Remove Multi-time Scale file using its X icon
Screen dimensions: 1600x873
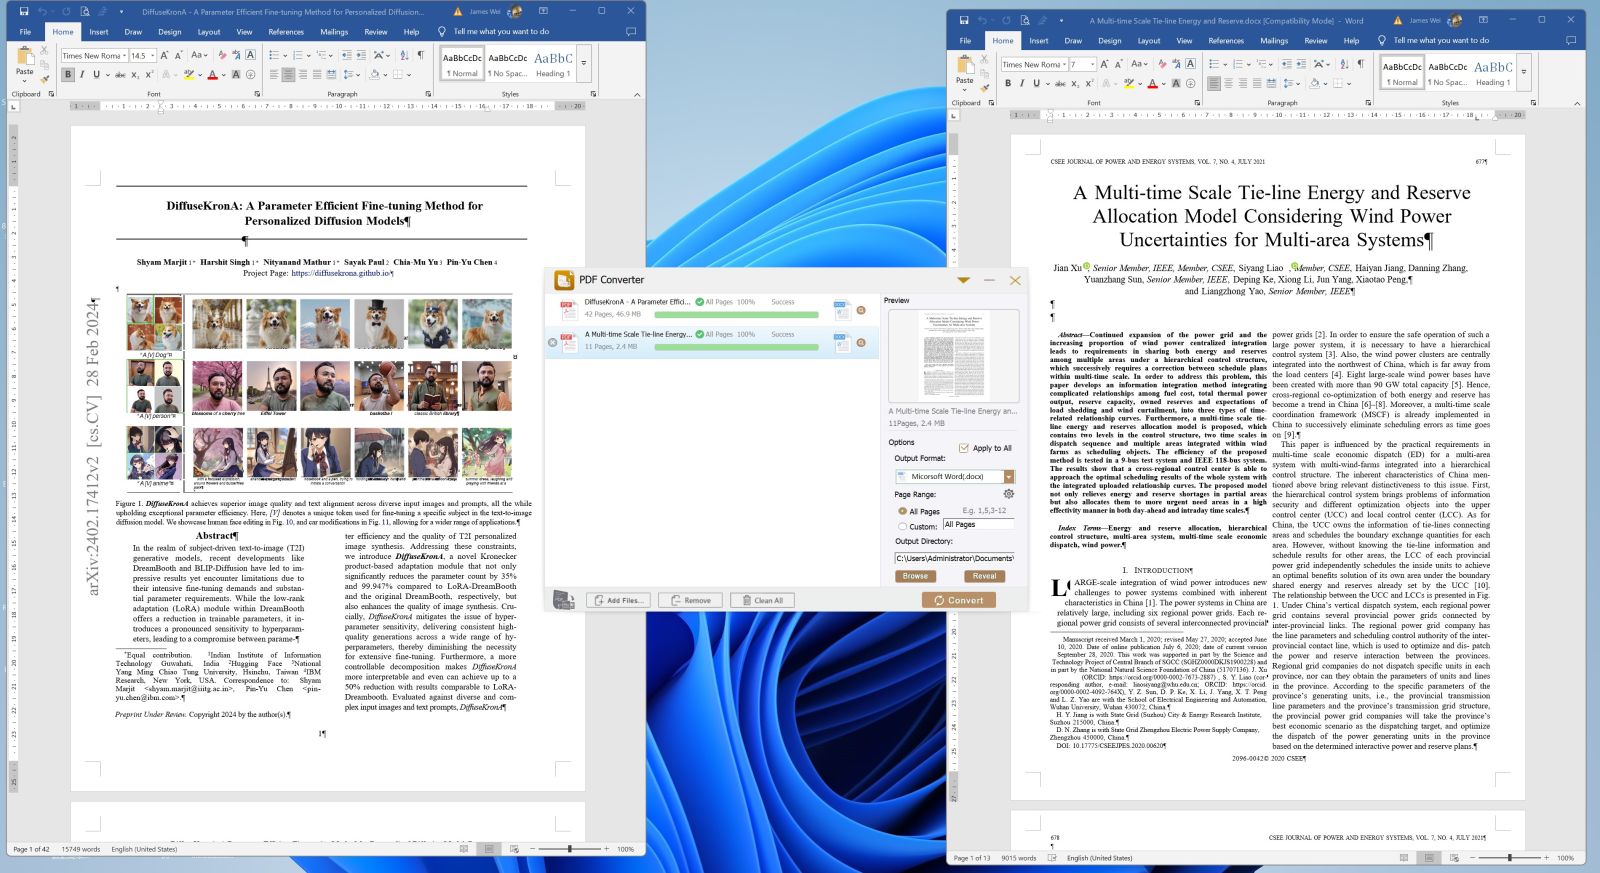[553, 343]
